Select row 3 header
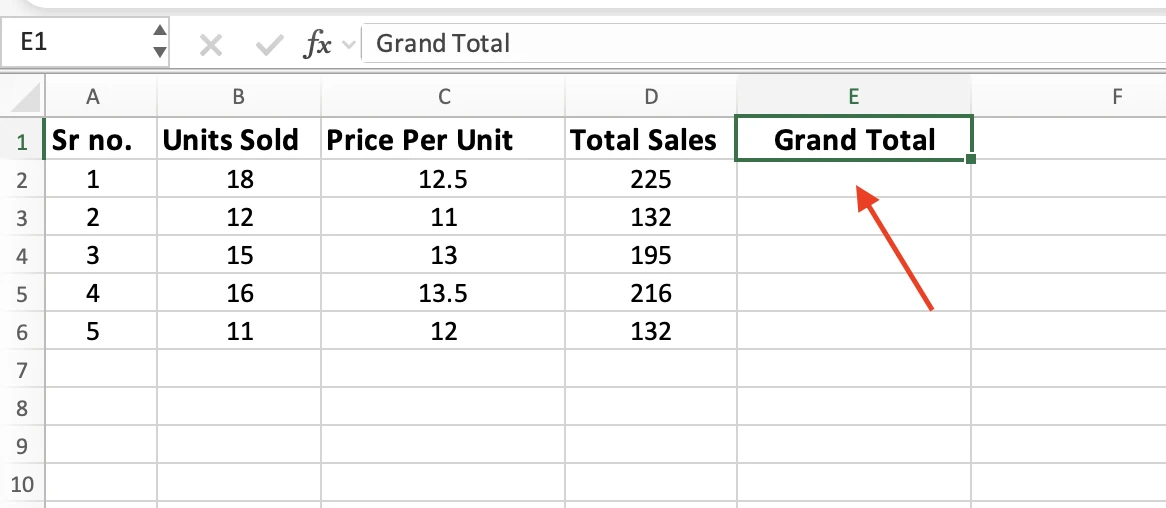The image size is (1166, 508). tap(22, 217)
